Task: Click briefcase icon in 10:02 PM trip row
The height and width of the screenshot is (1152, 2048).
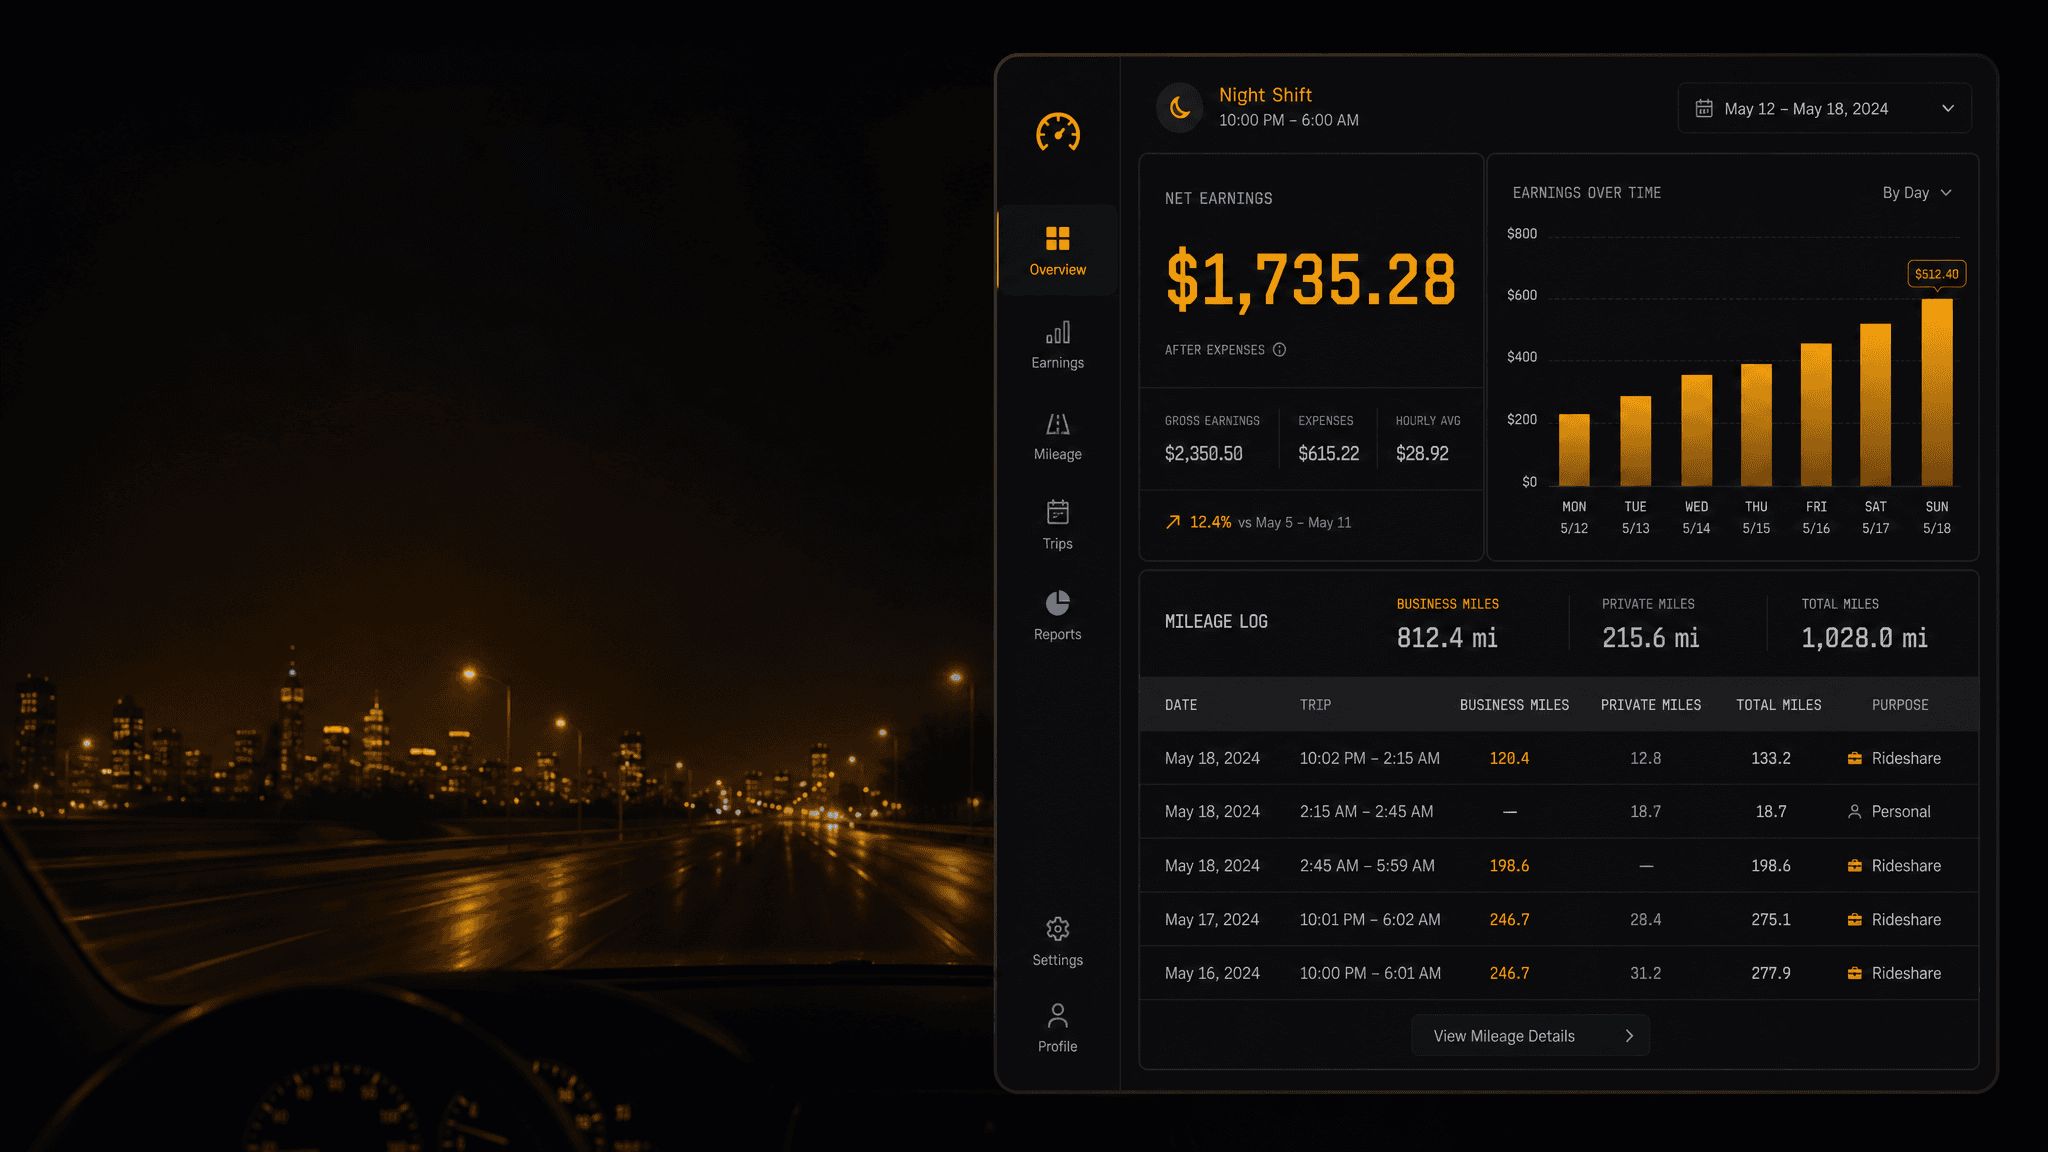Action: pos(1854,758)
